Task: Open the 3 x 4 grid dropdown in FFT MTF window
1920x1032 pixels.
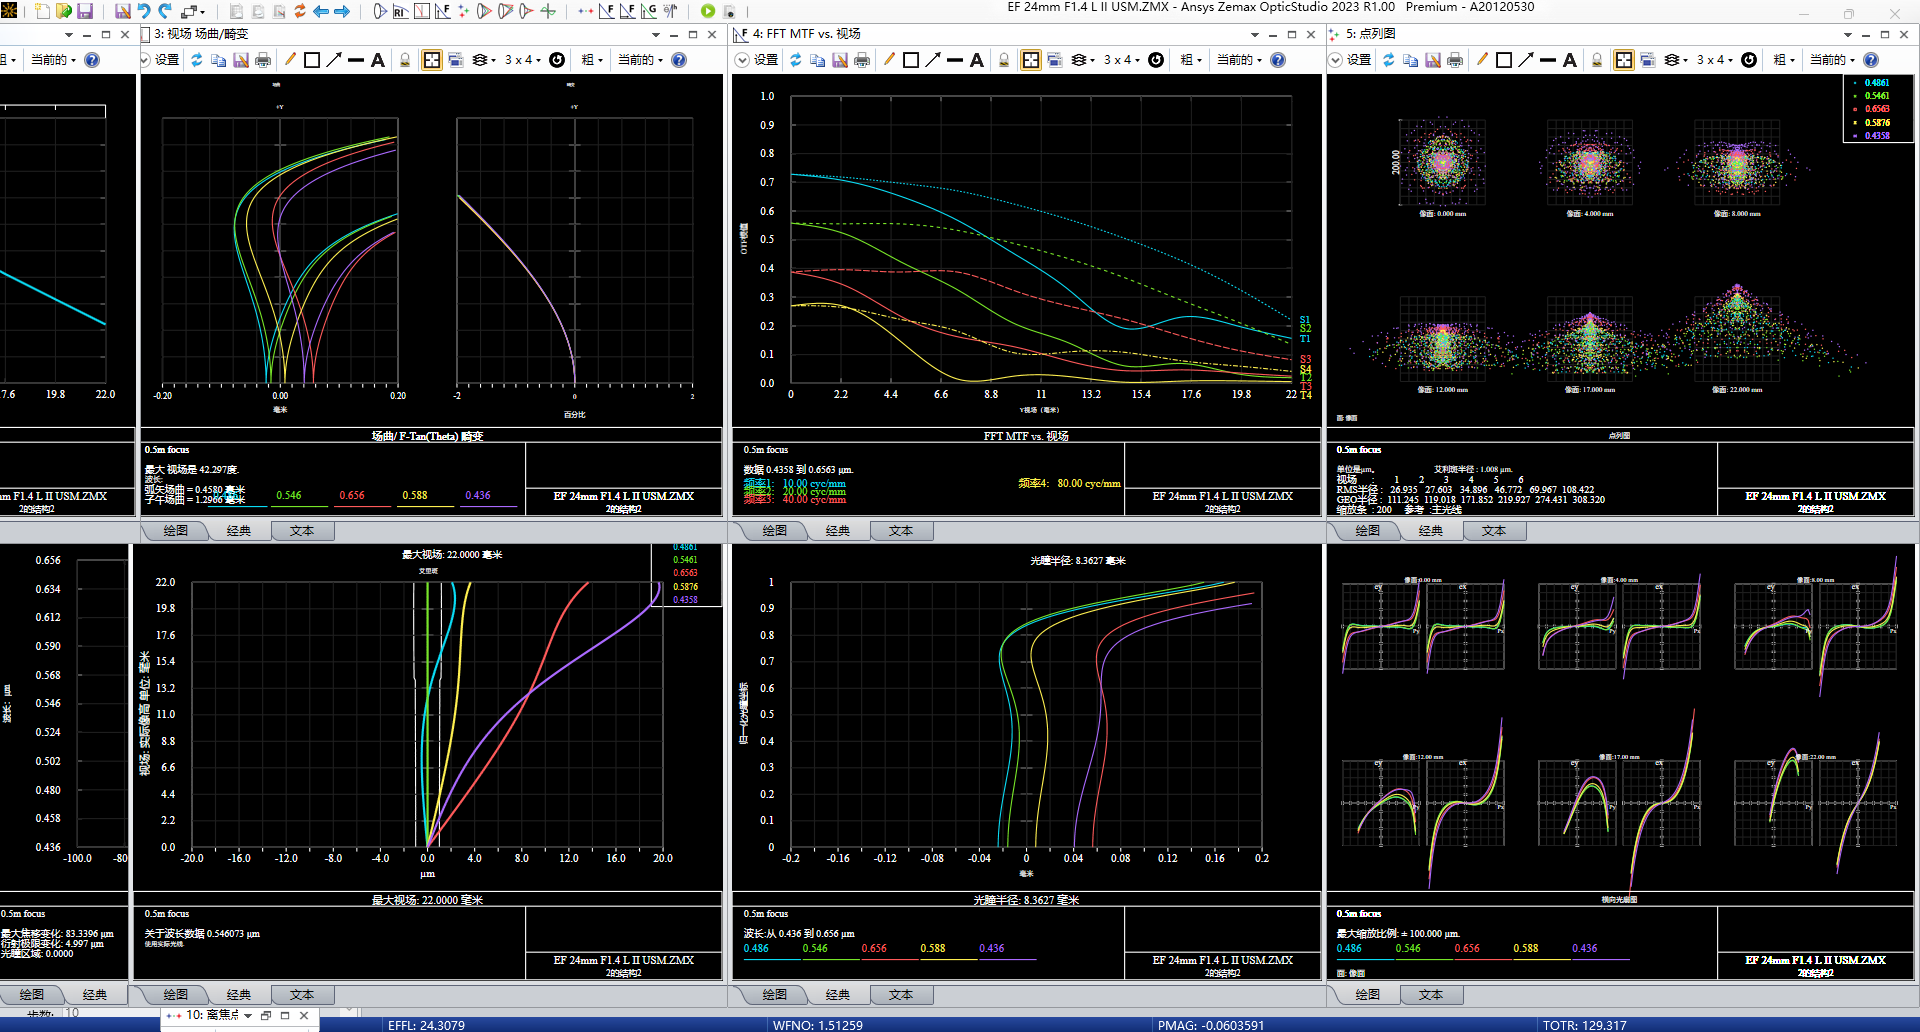Action: pyautogui.click(x=1121, y=60)
